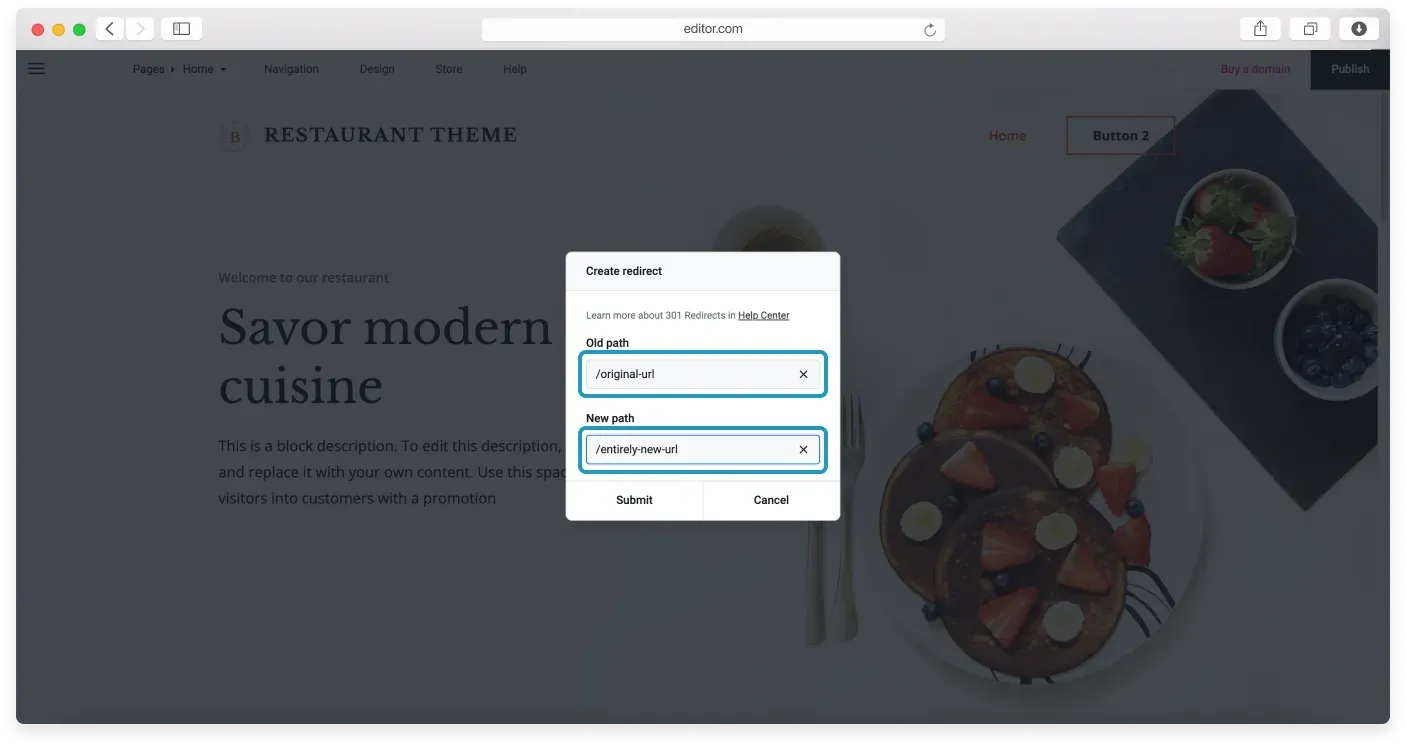Select the Savor modern cuisine heading
The image size is (1406, 748).
385,356
